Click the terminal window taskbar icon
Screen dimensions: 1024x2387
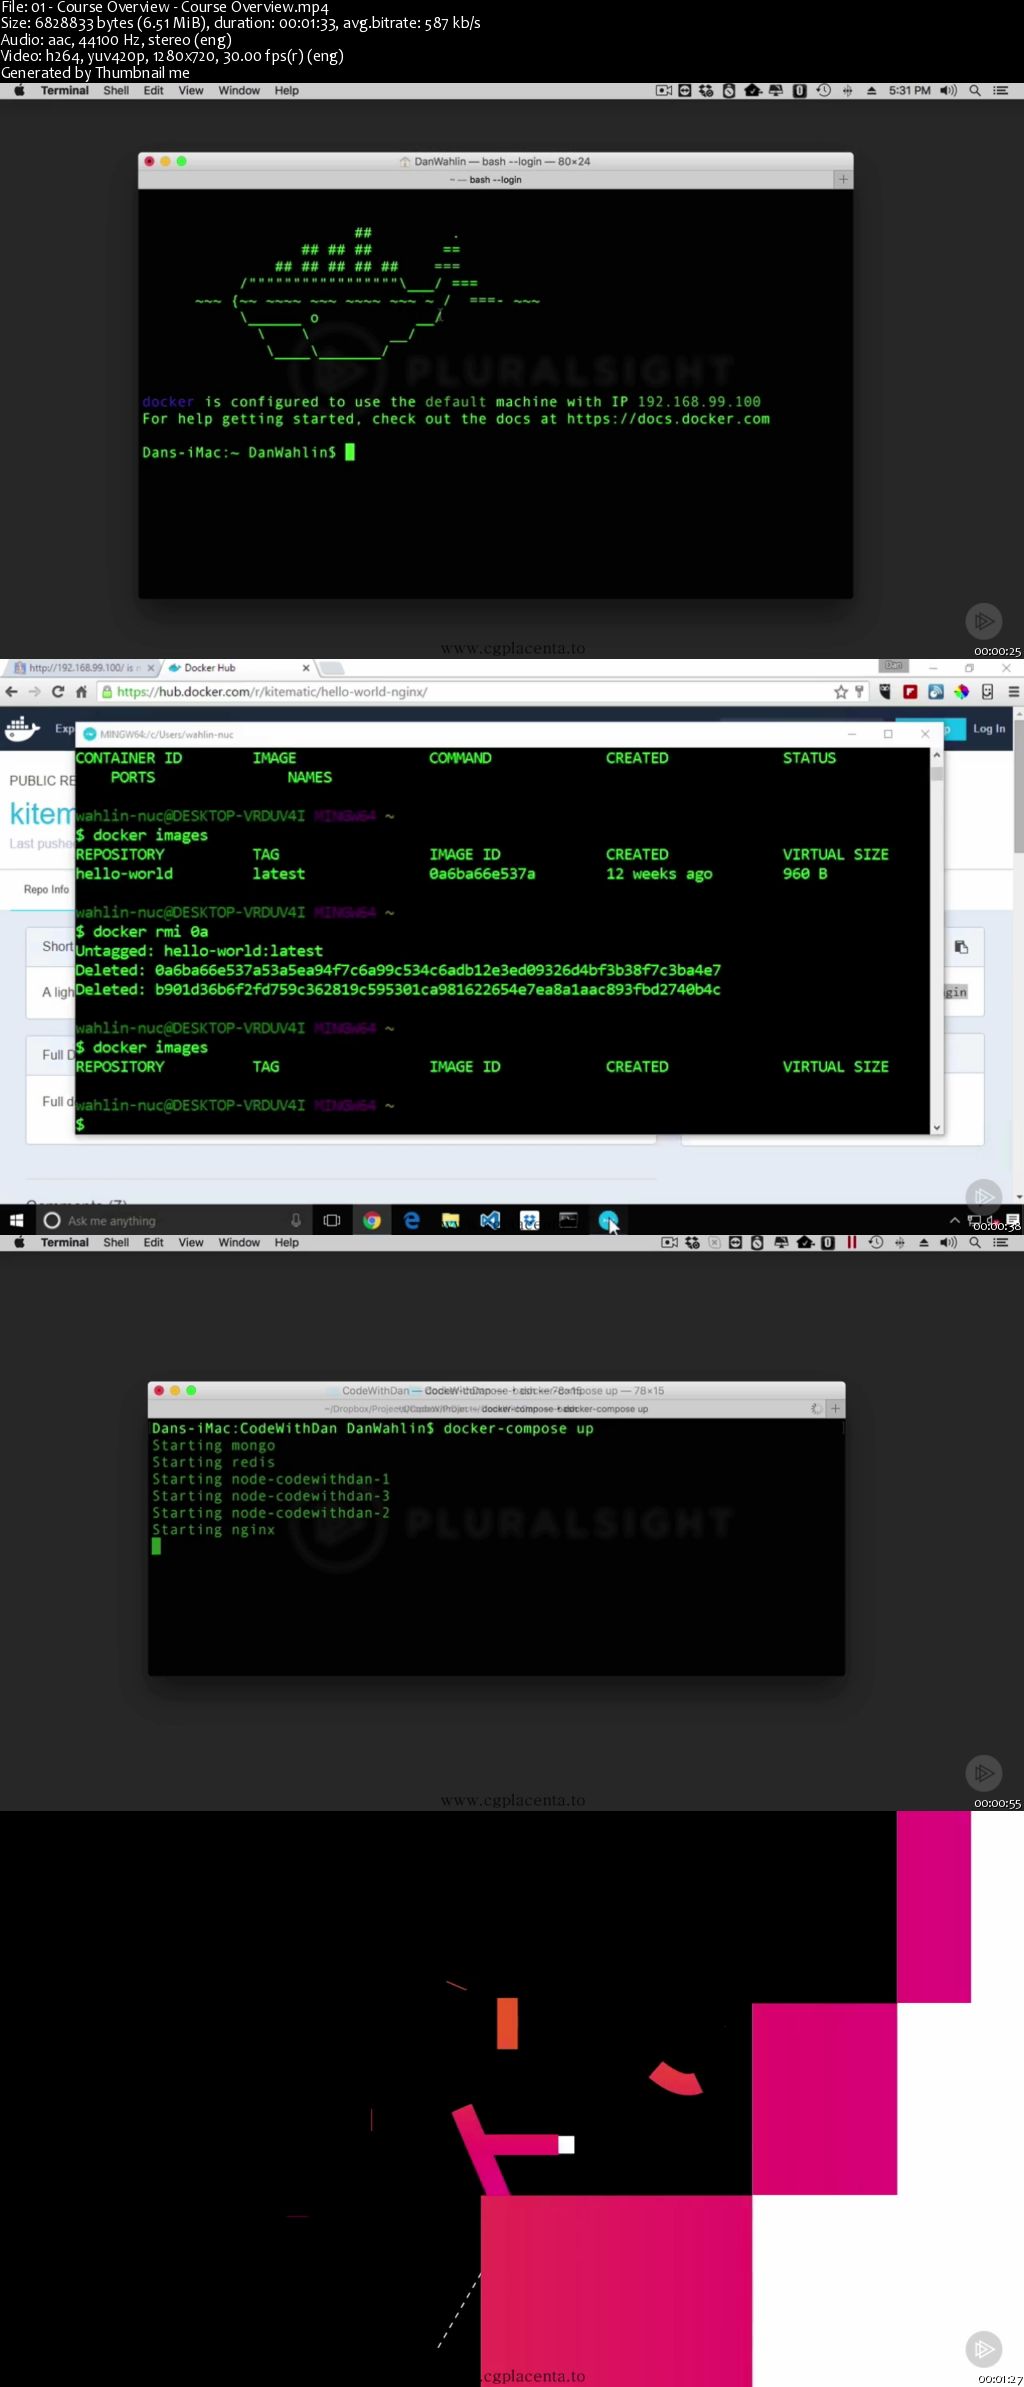tap(568, 1220)
